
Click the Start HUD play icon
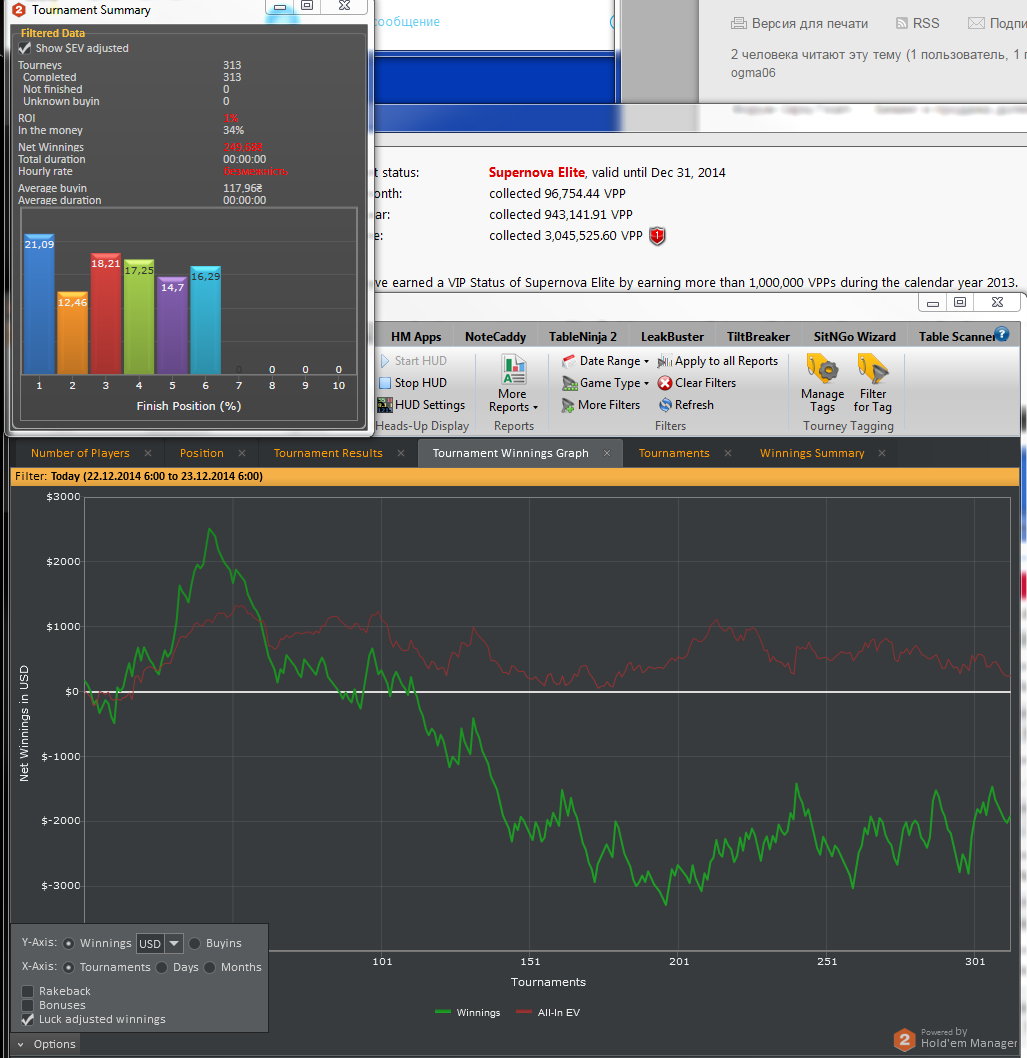[385, 361]
